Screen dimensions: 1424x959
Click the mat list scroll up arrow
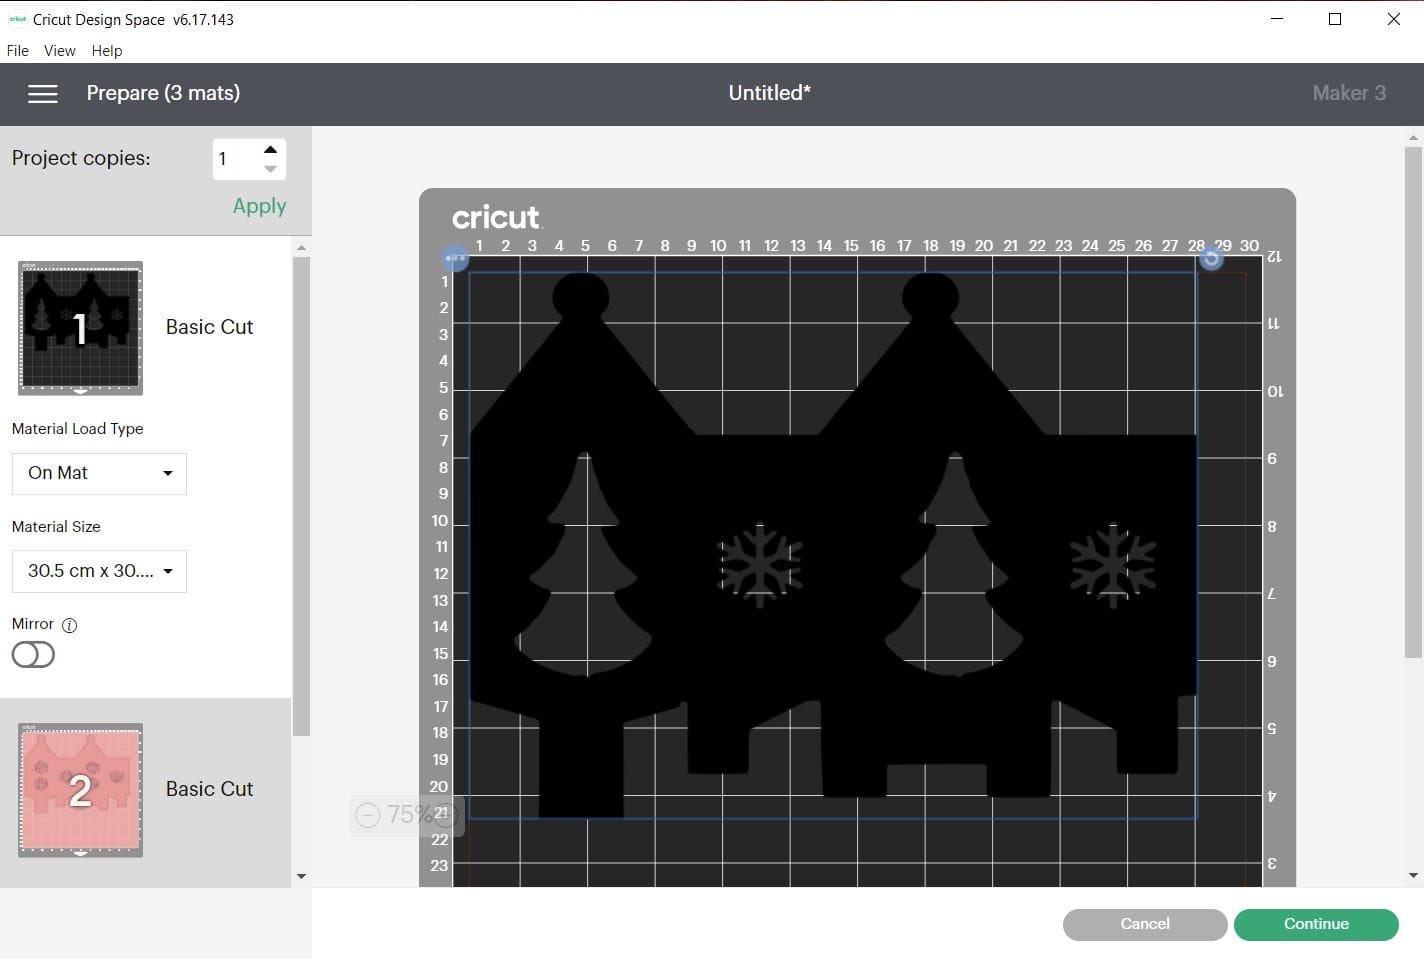301,247
